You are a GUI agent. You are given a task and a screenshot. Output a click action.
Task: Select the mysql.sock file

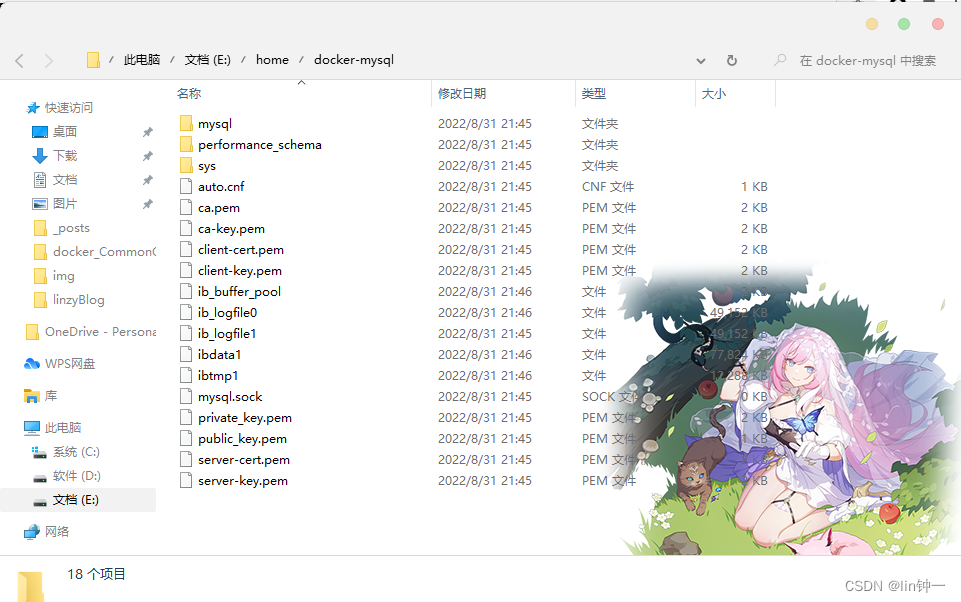229,396
